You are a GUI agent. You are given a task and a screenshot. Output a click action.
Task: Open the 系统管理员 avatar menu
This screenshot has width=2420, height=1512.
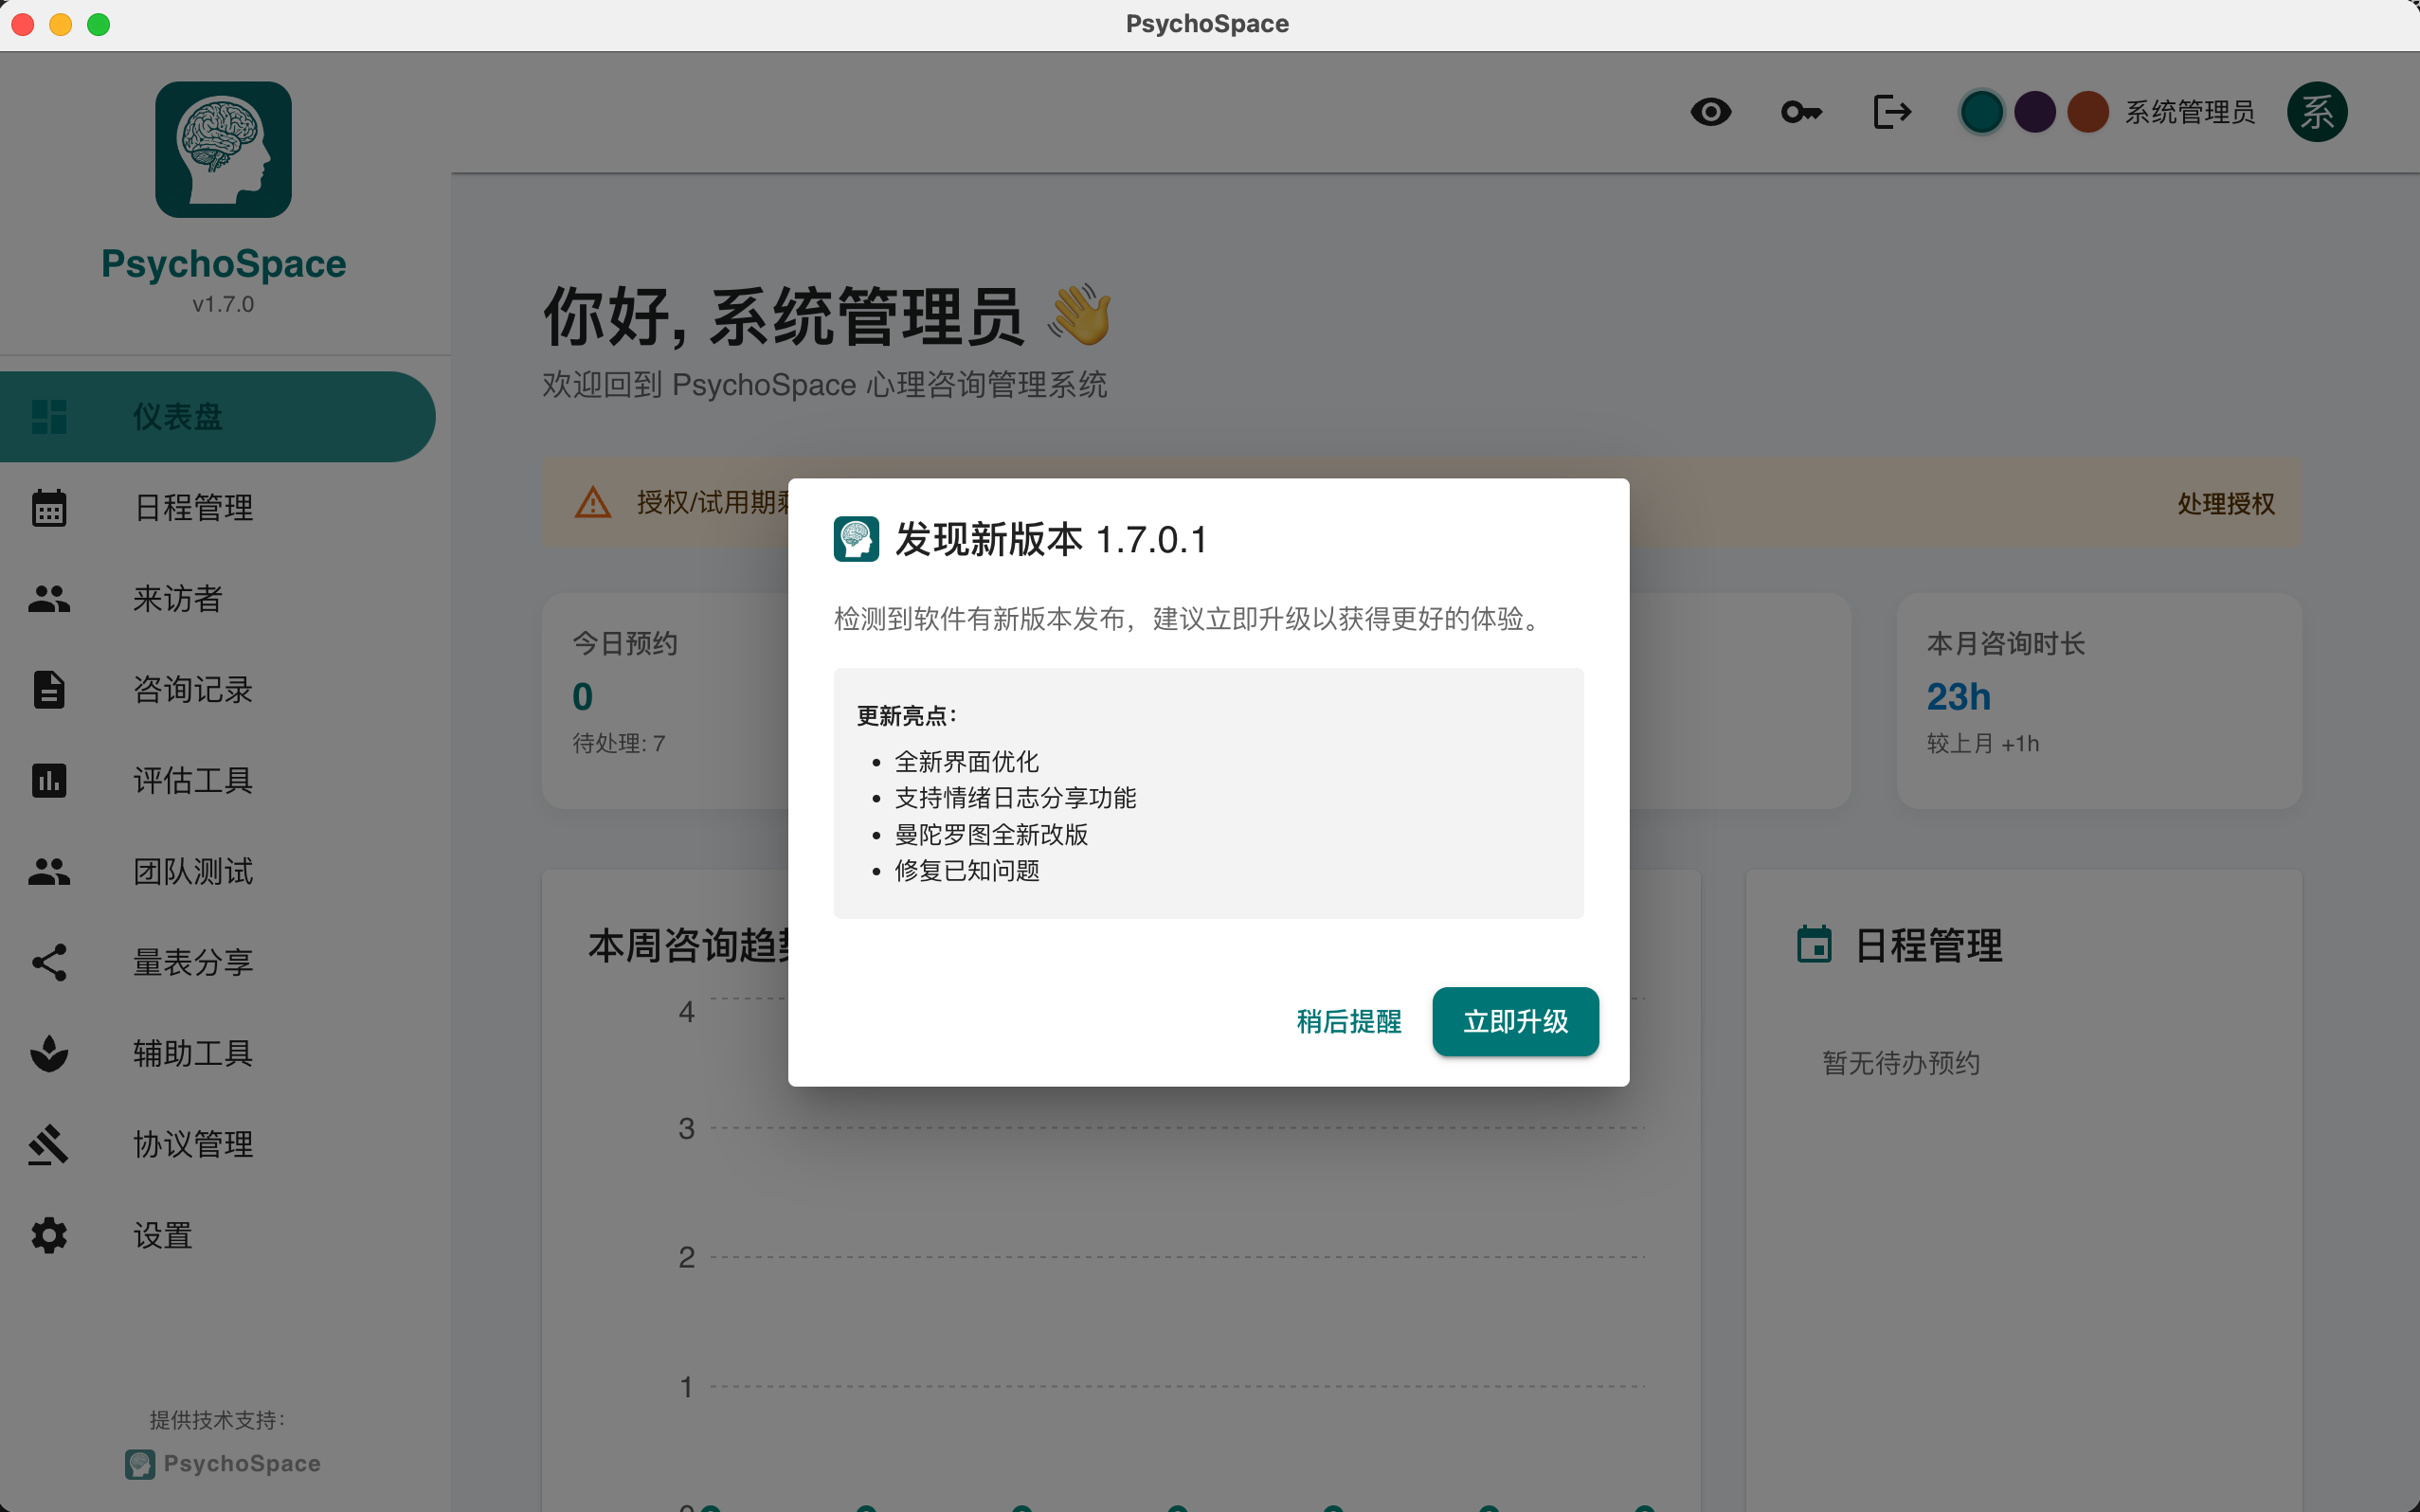click(x=2316, y=112)
